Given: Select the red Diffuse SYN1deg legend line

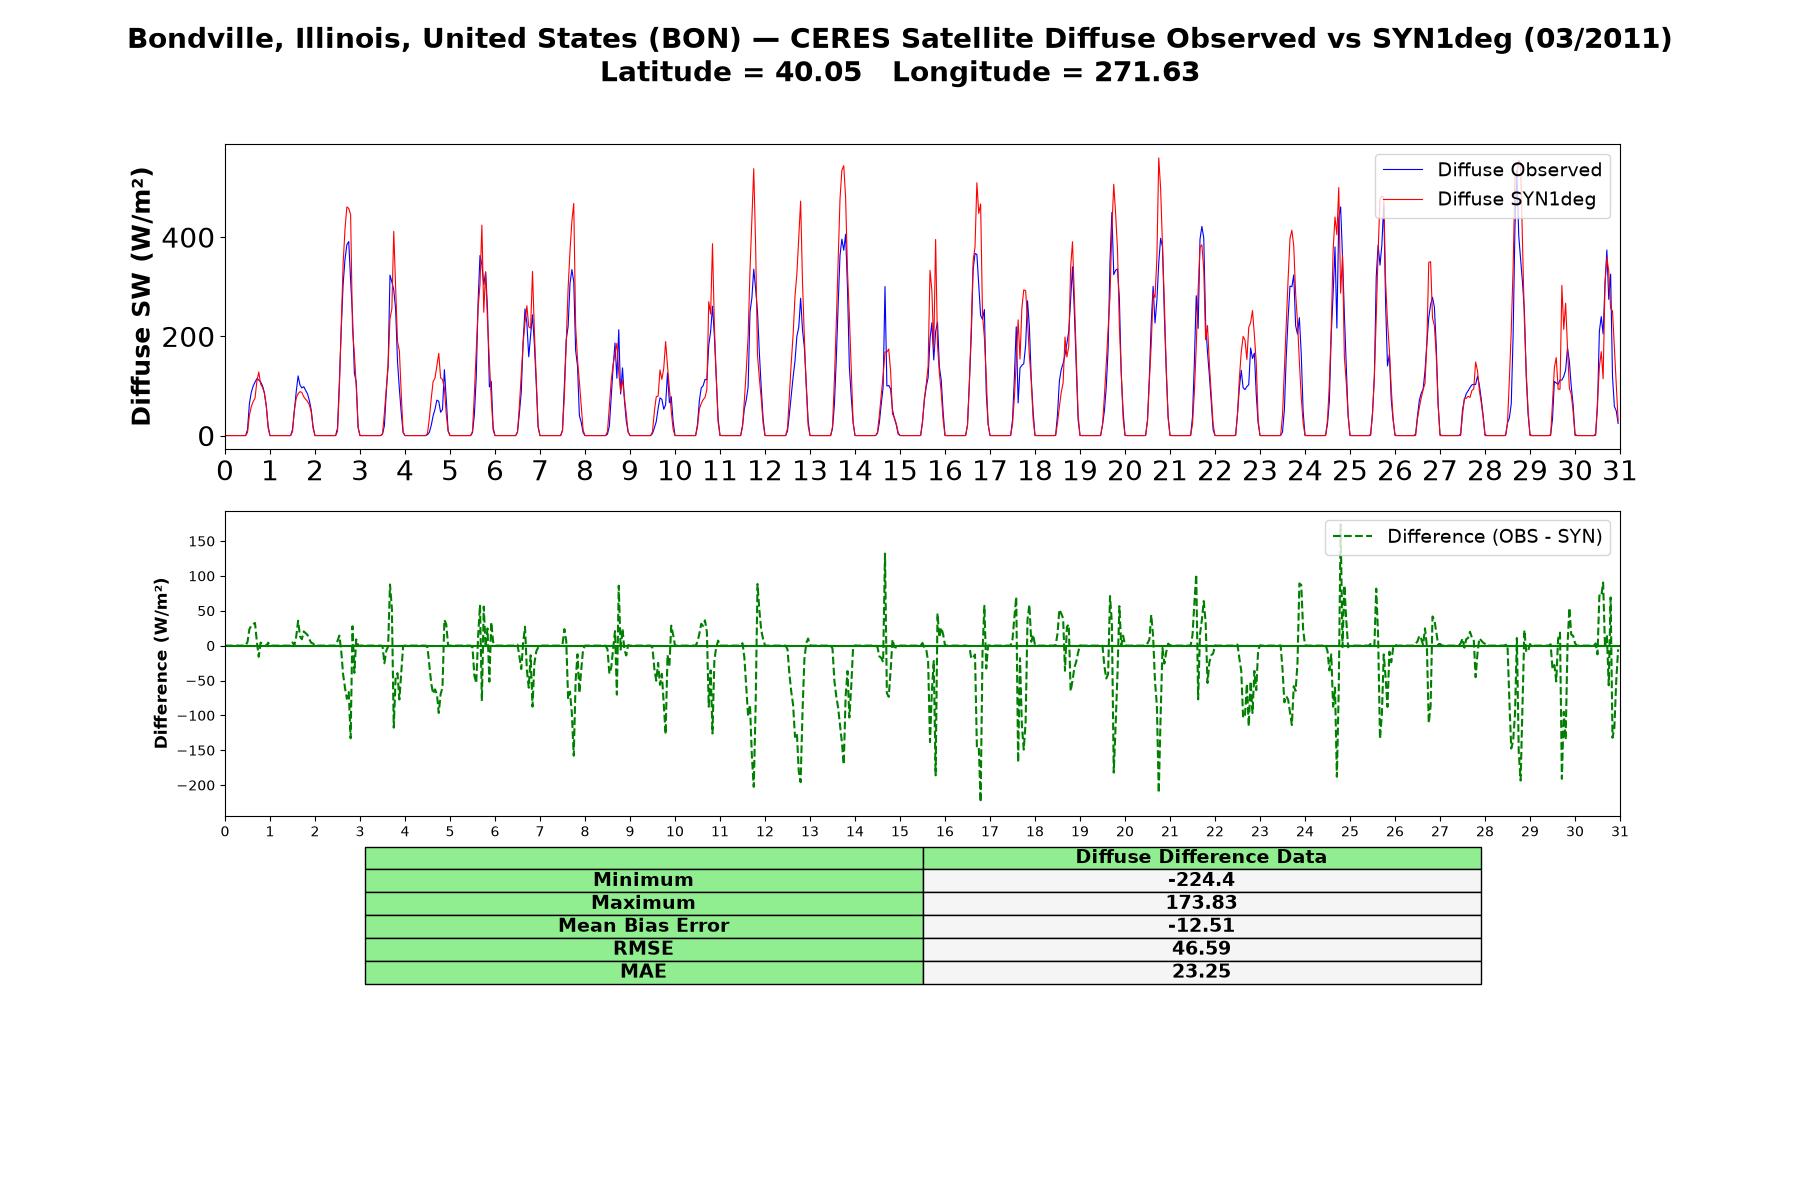Looking at the screenshot, I should tap(1402, 200).
